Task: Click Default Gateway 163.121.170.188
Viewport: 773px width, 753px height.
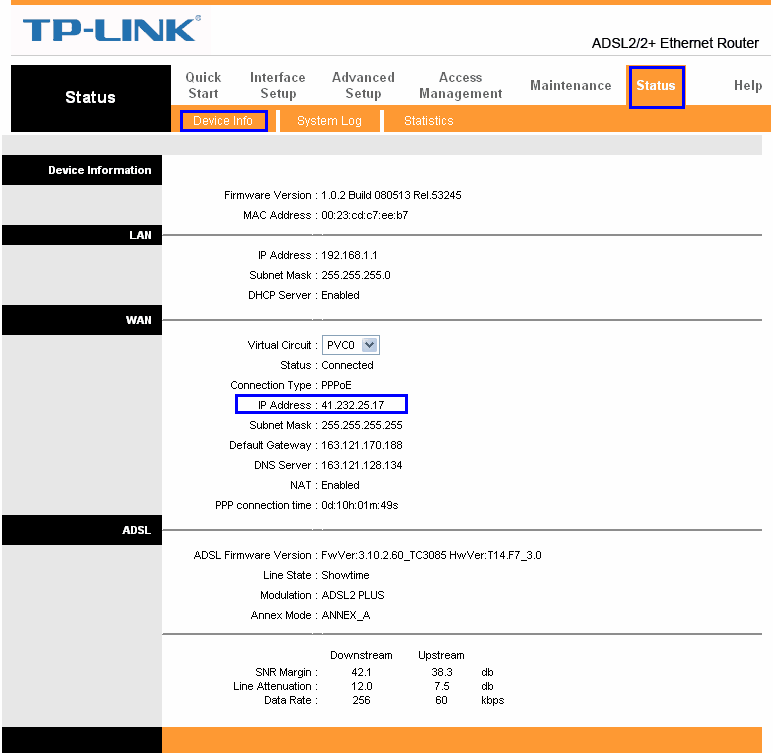Action: (x=361, y=445)
